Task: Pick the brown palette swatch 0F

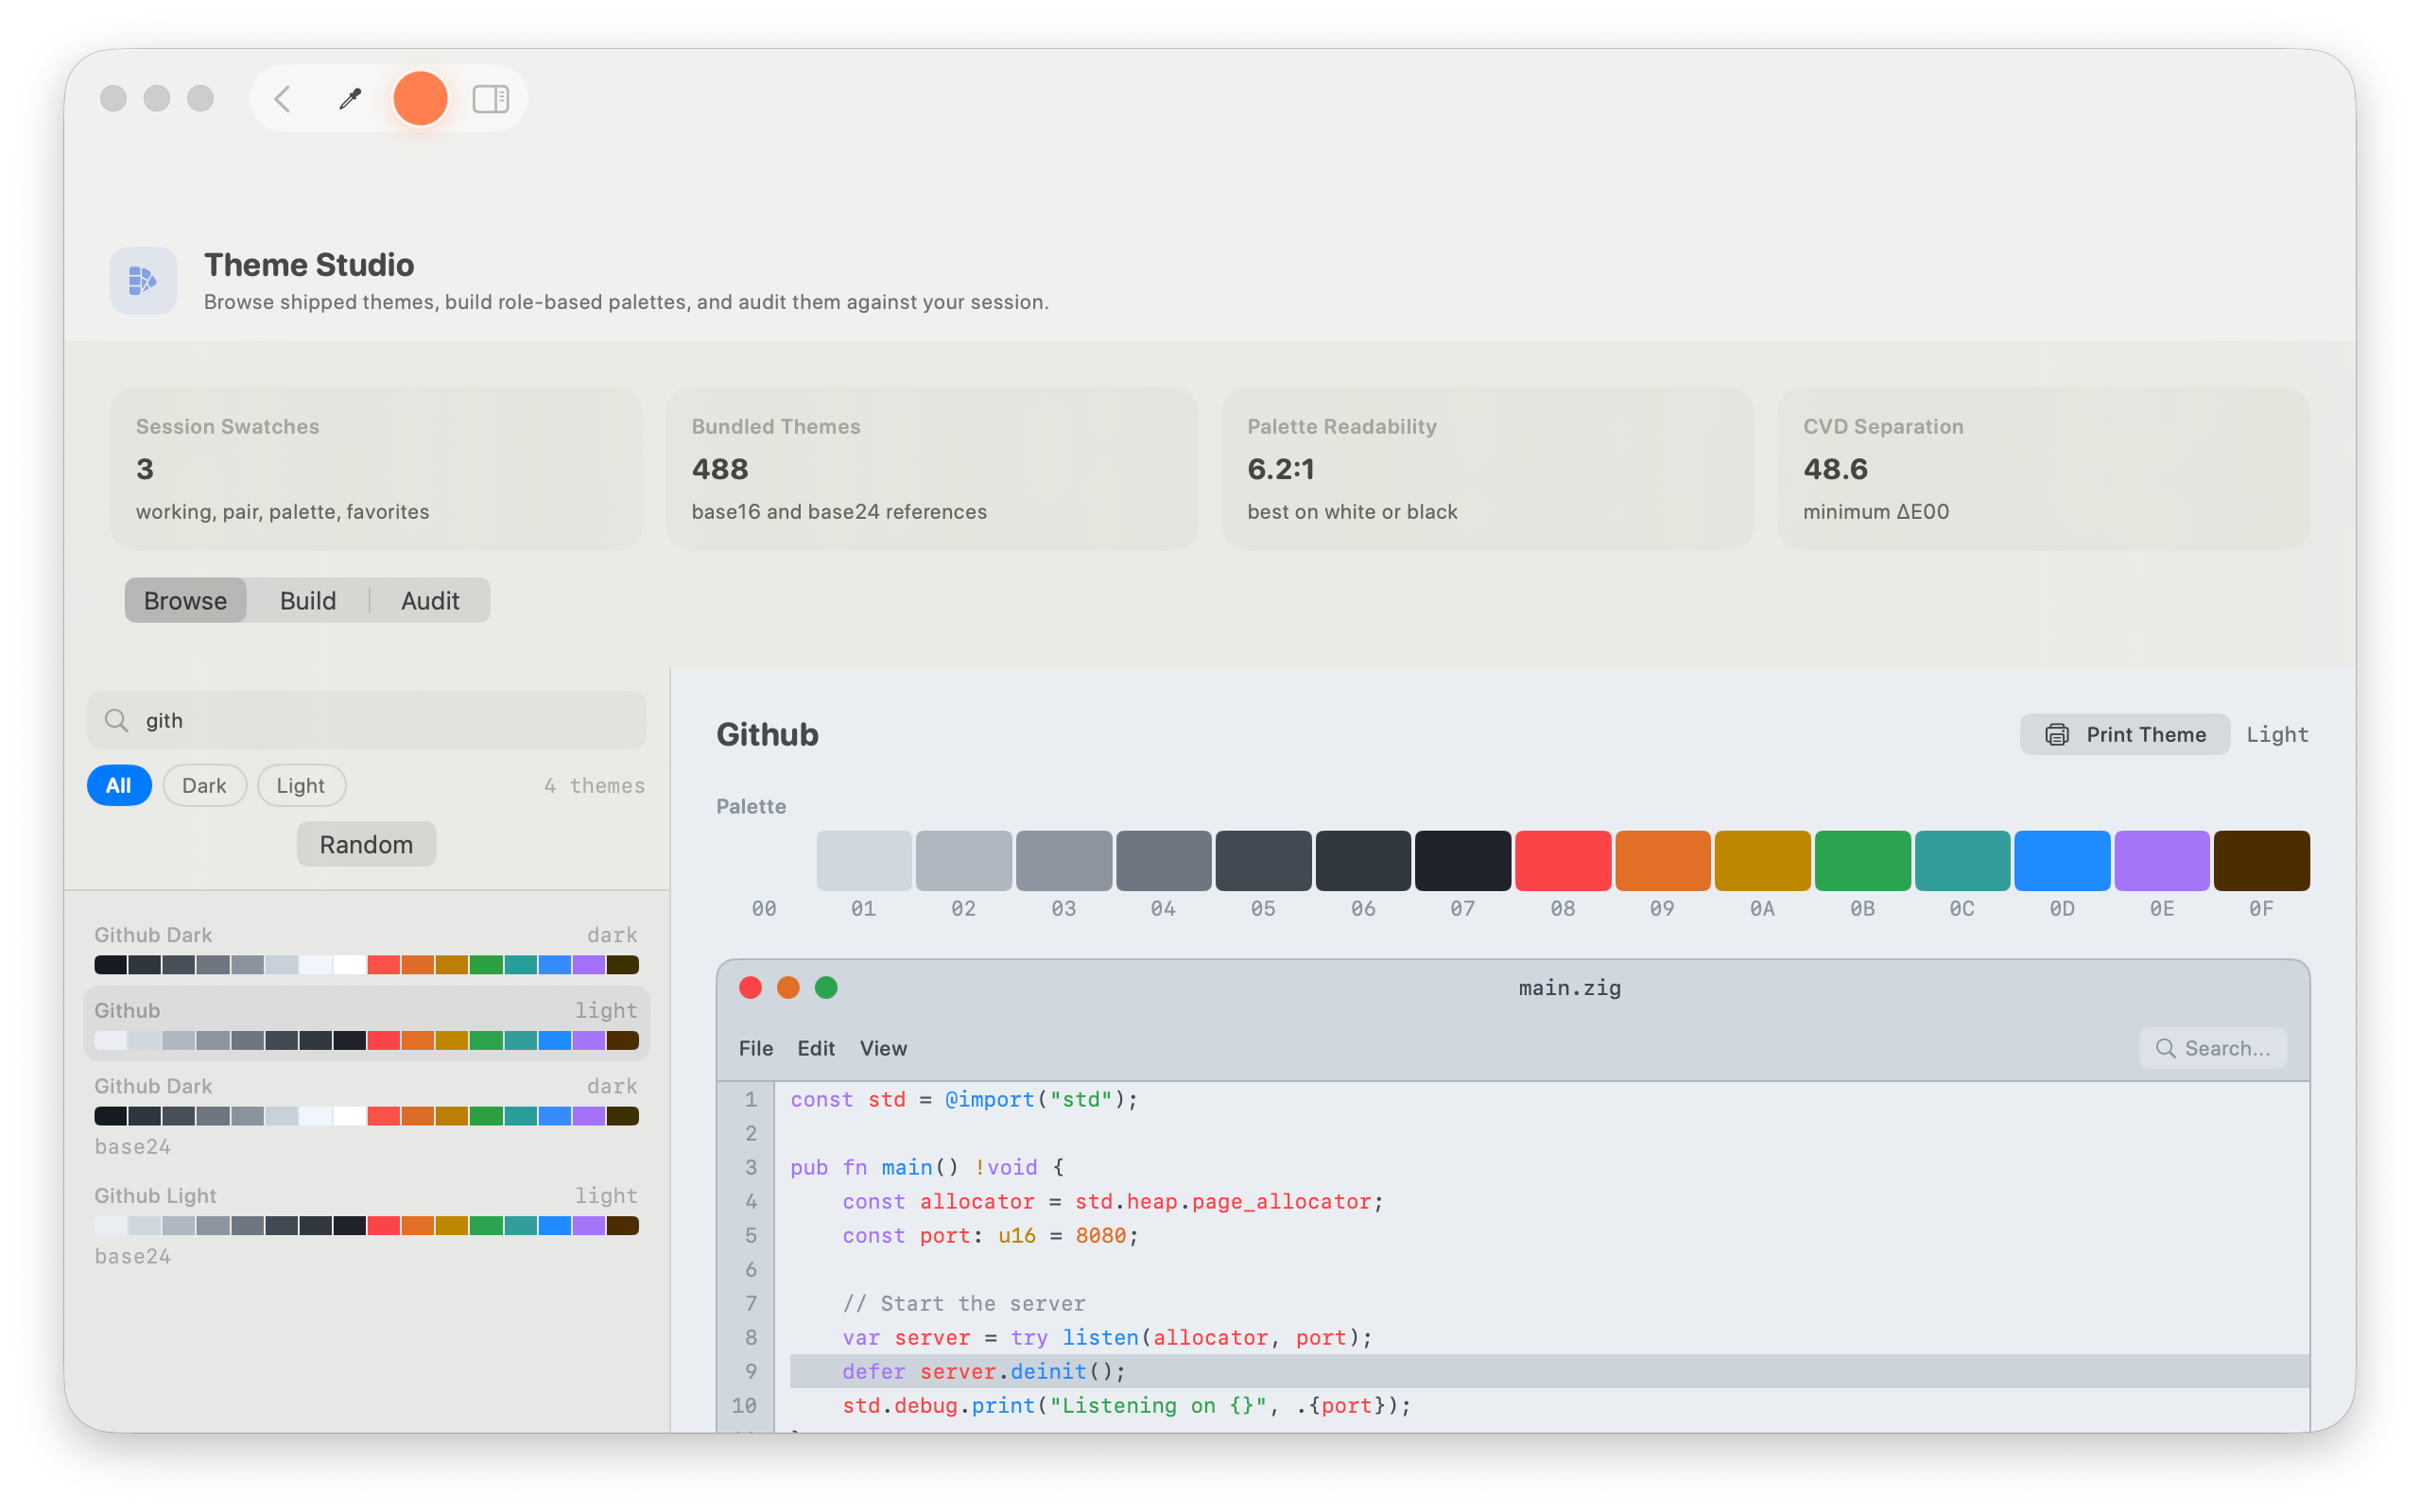Action: pyautogui.click(x=2262, y=861)
